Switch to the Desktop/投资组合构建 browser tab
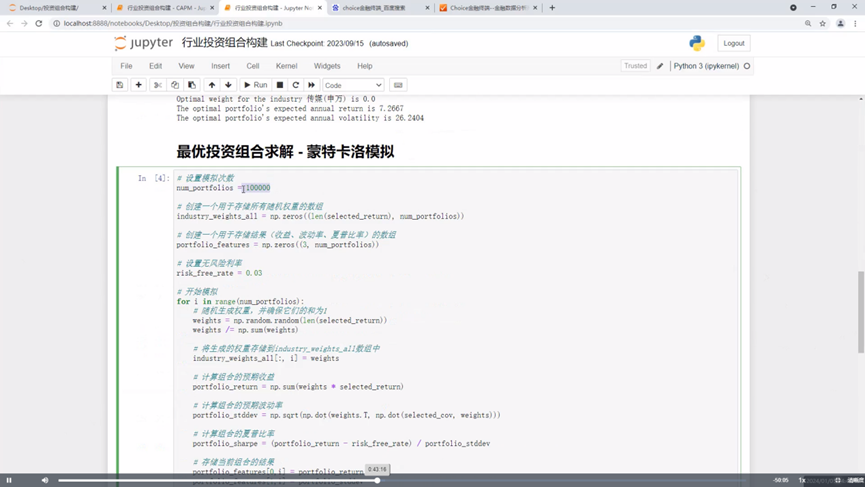This screenshot has width=865, height=487. click(53, 8)
